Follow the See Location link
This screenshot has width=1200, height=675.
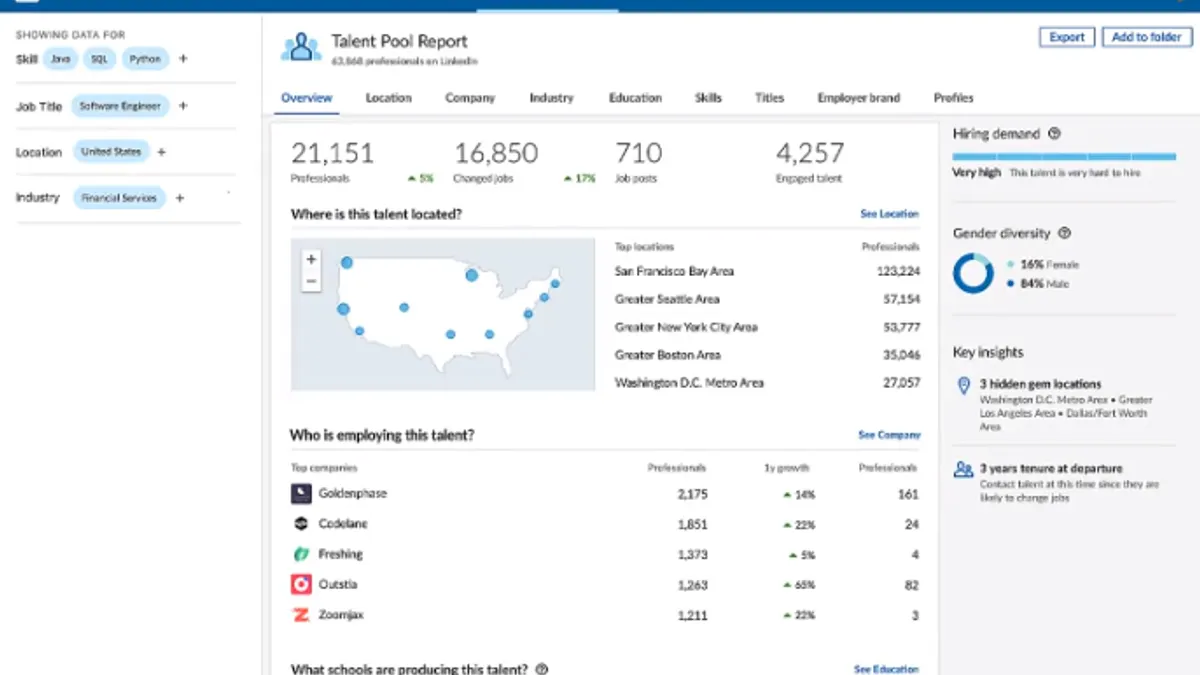(x=889, y=214)
